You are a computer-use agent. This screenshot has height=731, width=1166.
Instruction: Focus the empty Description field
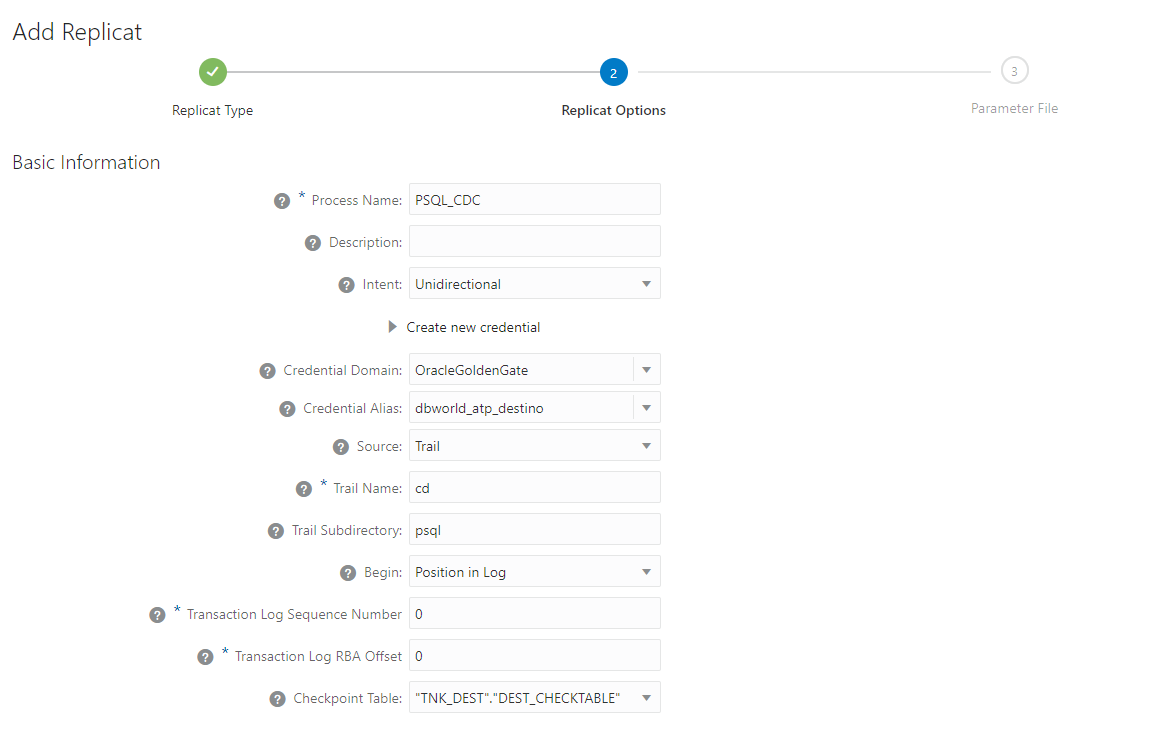(535, 241)
